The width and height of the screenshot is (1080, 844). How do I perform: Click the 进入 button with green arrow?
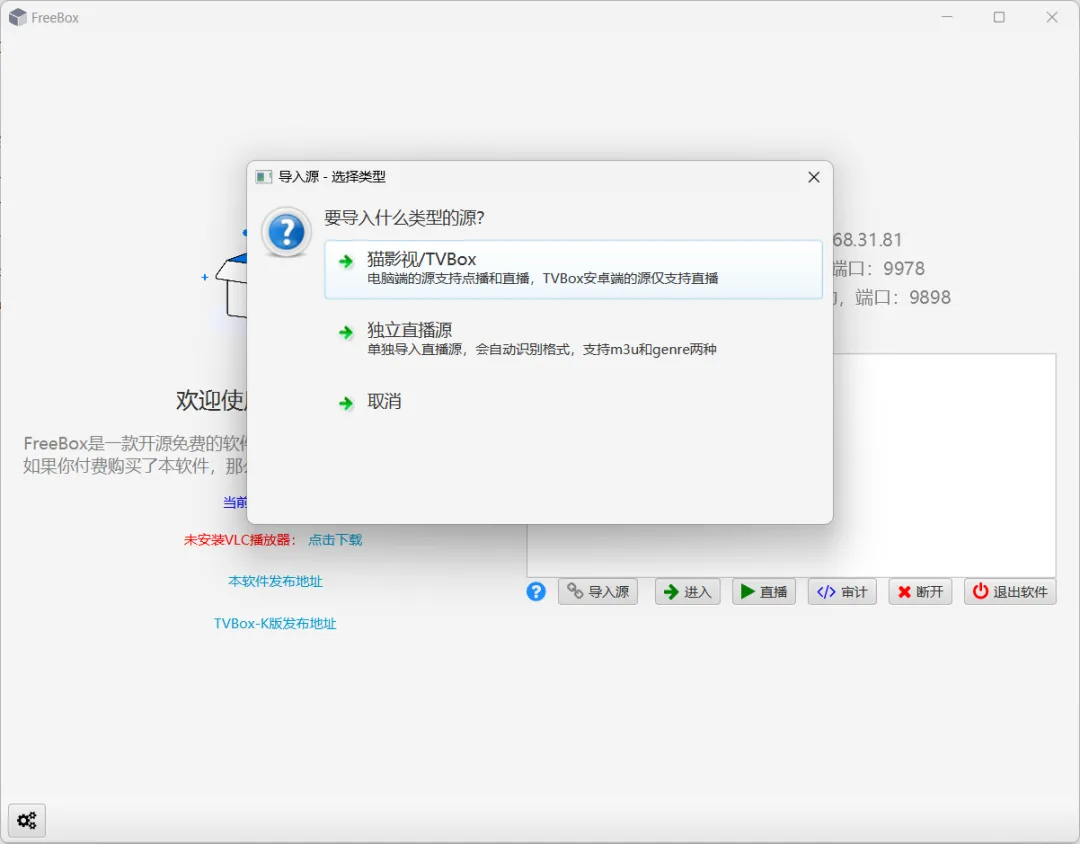point(687,592)
